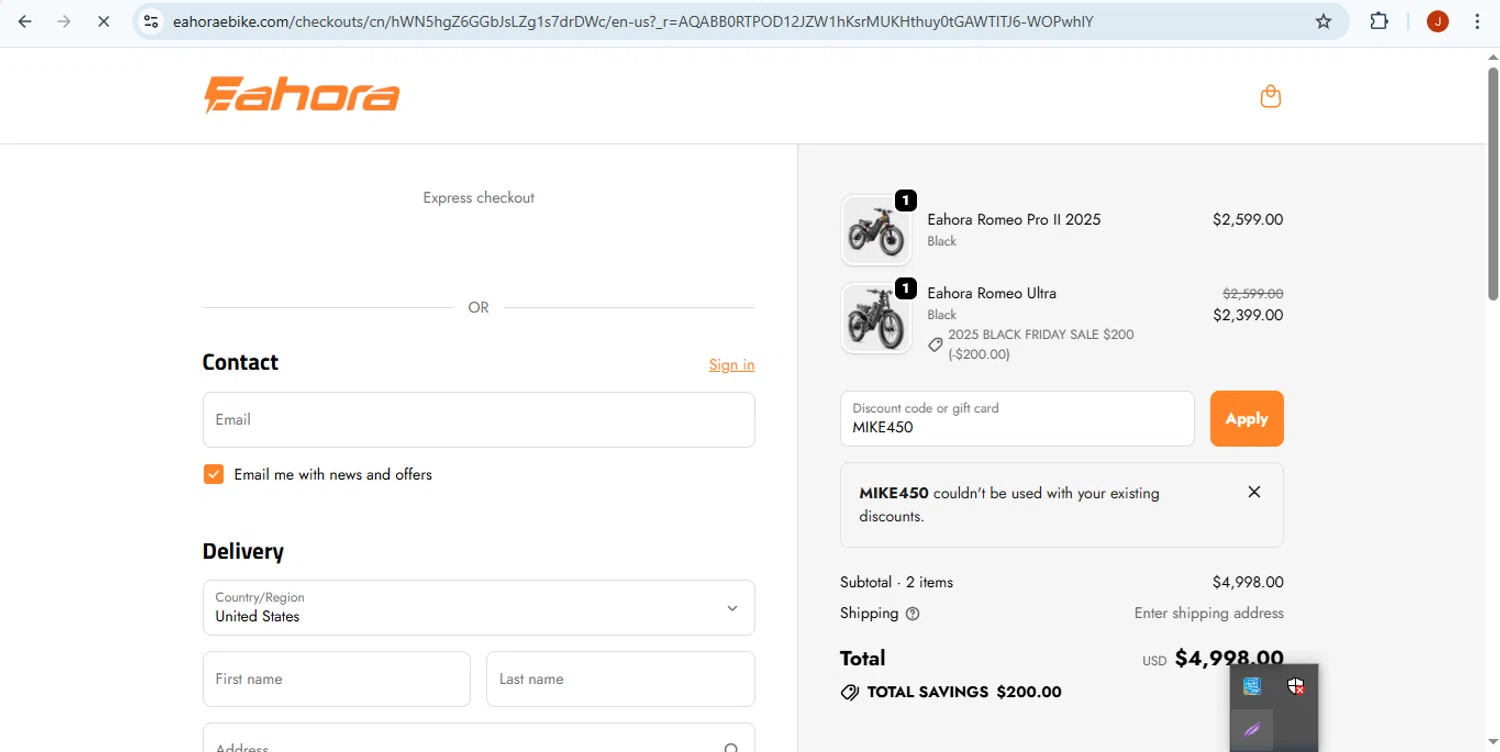
Task: Click the Total Savings tag icon
Action: coord(850,692)
